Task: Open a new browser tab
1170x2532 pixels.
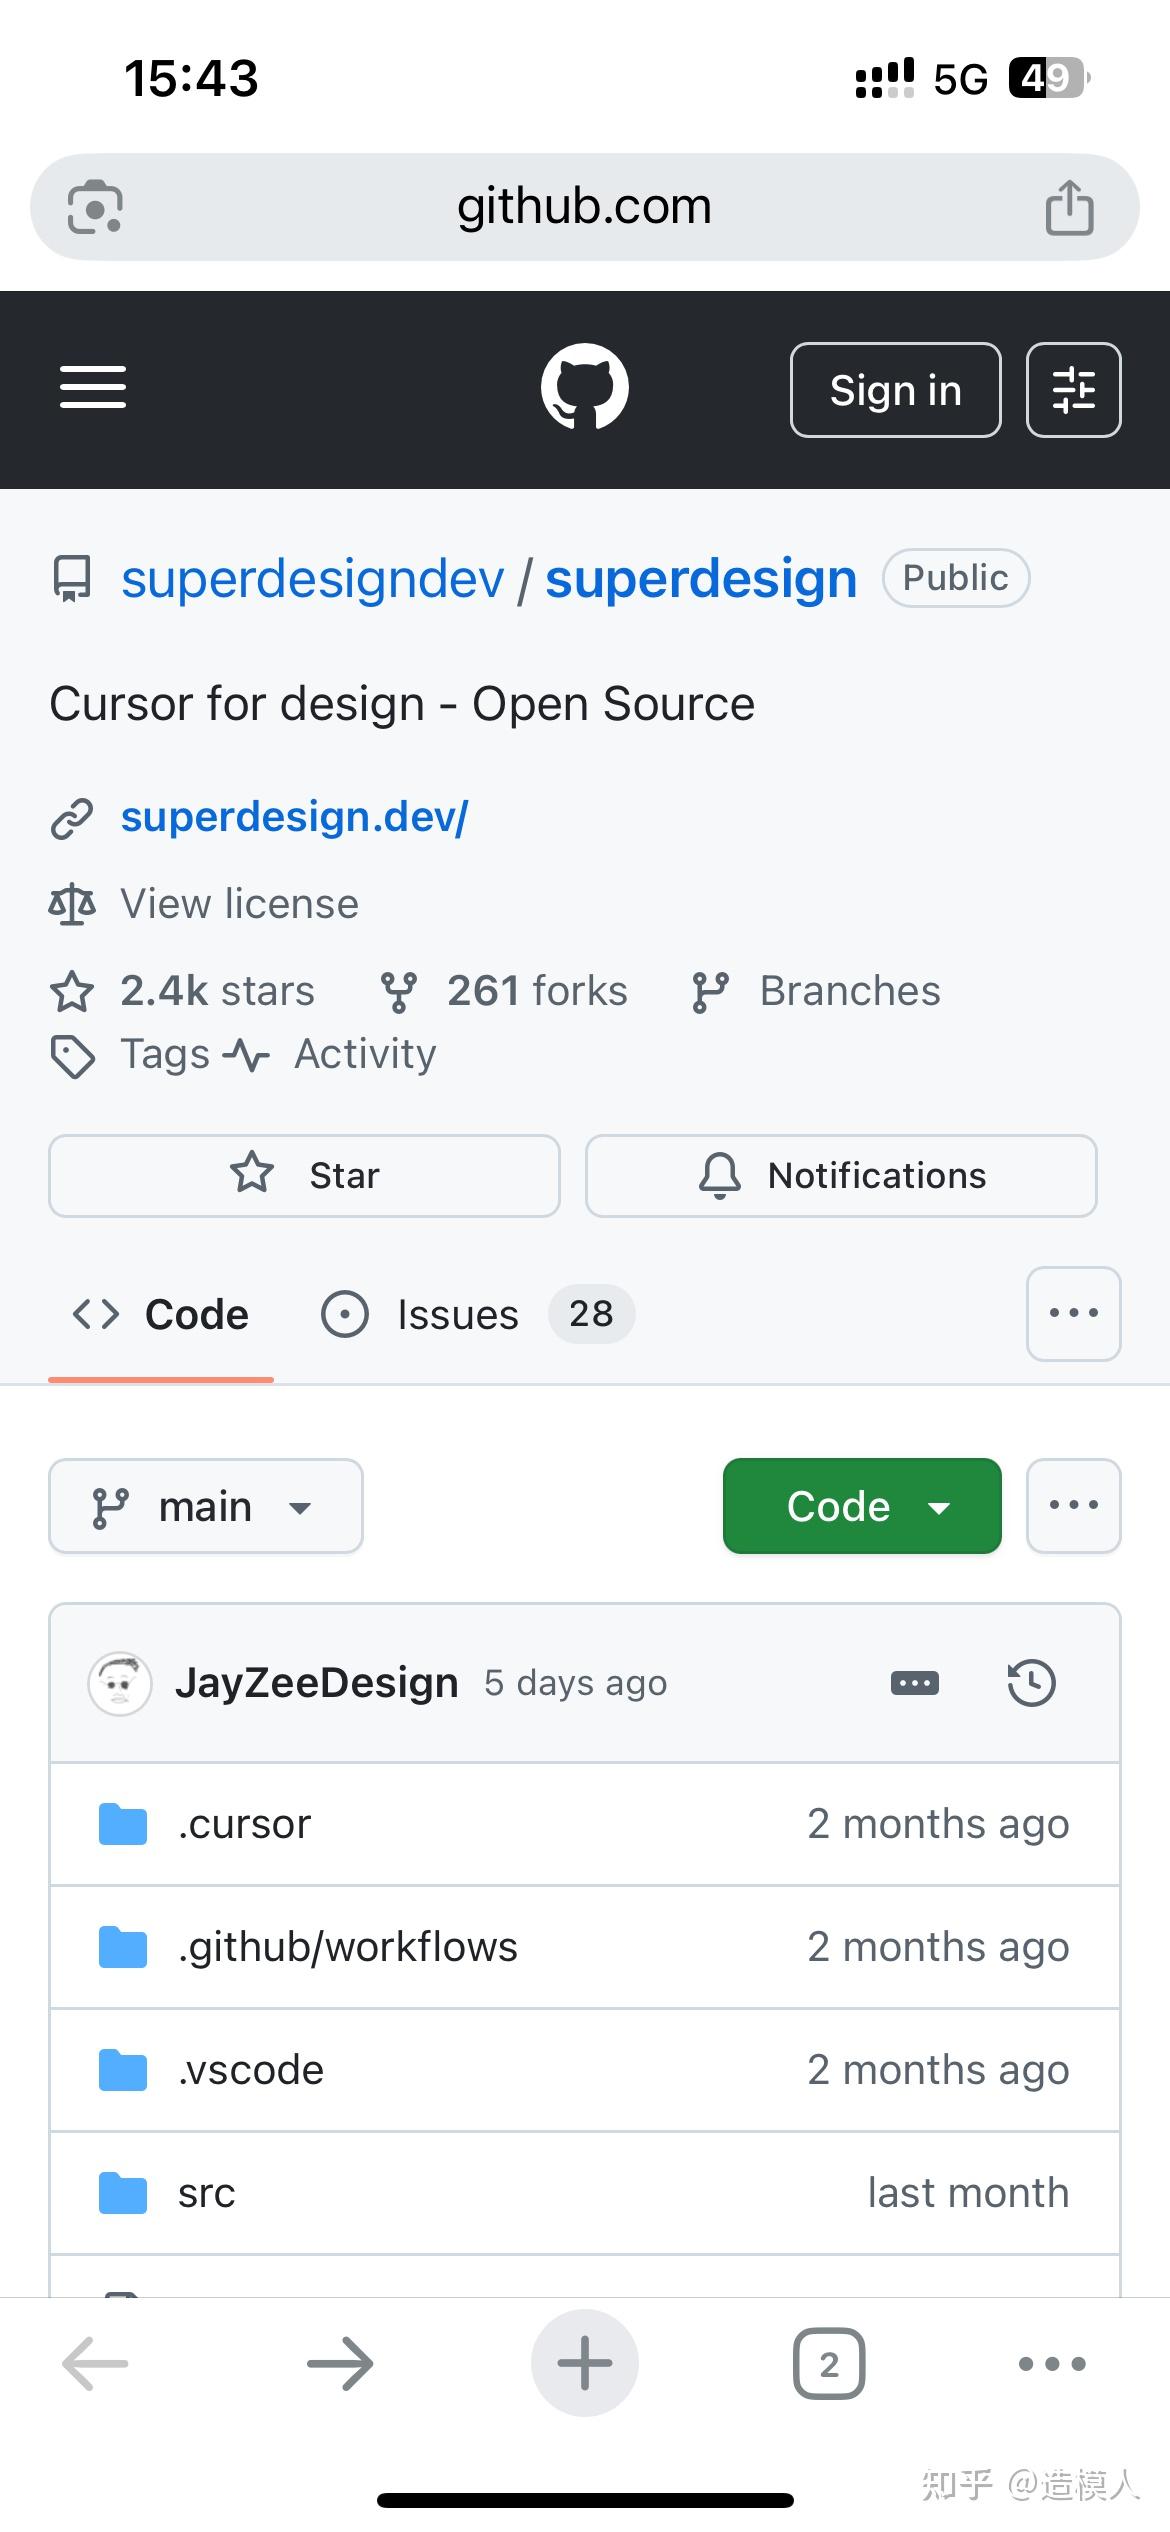Action: [584, 2364]
